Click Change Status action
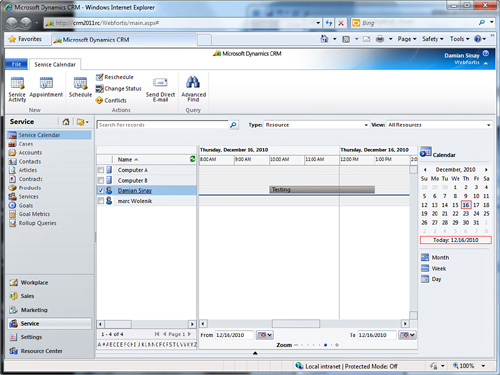The image size is (500, 375). [x=119, y=89]
